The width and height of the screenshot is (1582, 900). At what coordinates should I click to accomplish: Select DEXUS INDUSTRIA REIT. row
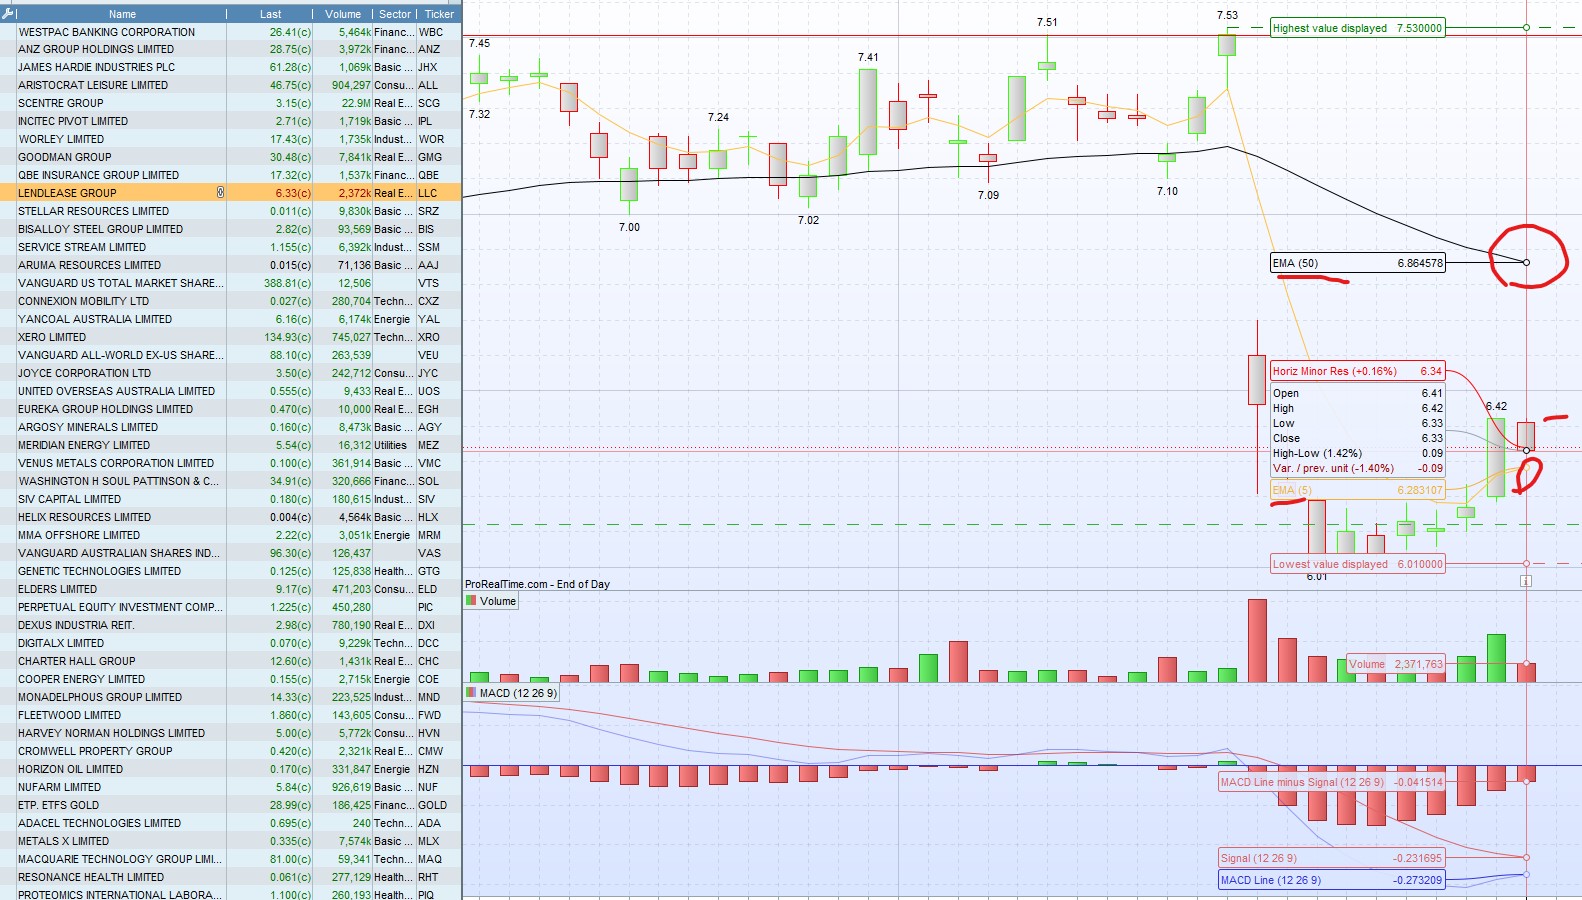click(x=230, y=625)
